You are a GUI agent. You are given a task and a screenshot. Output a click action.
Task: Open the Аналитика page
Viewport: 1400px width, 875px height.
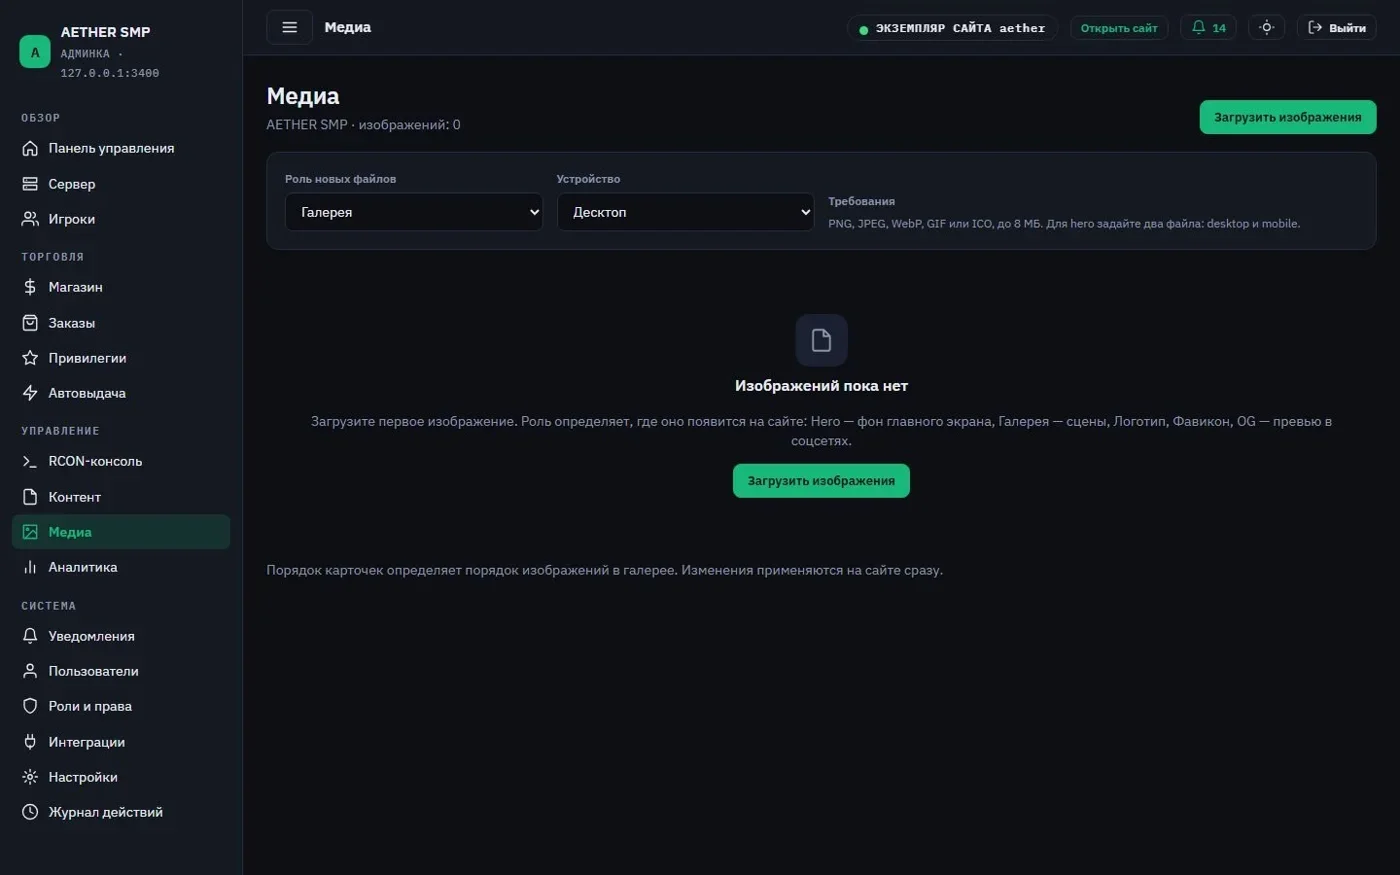(121, 567)
